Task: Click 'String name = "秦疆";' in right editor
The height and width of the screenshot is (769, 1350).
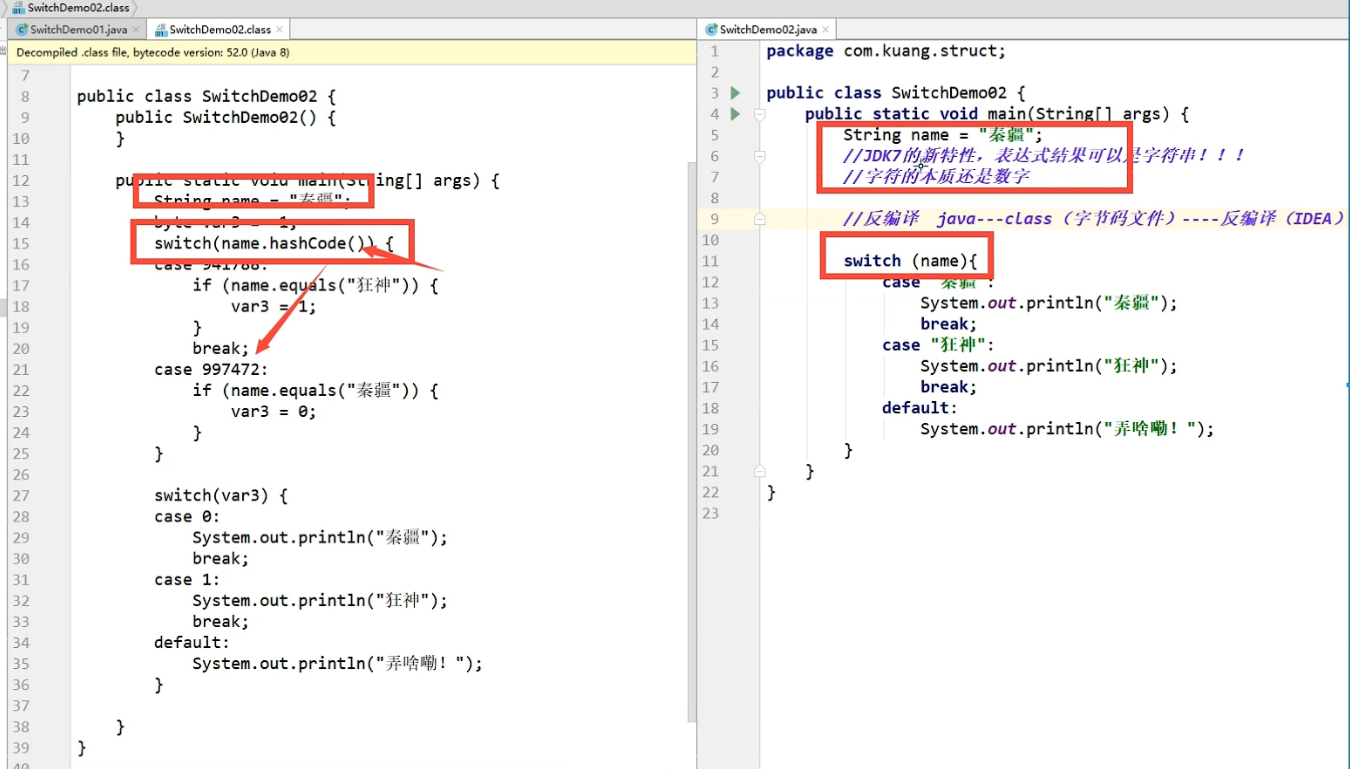Action: pos(943,135)
